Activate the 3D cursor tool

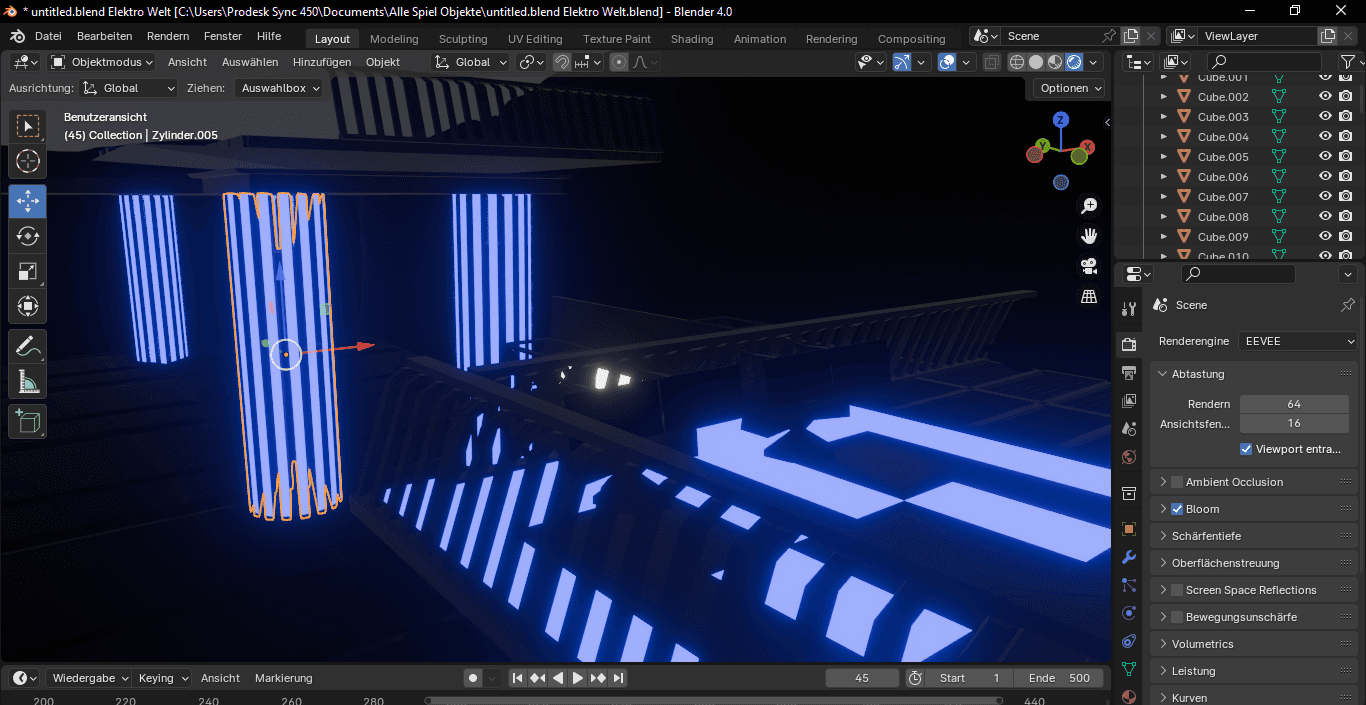tap(28, 161)
